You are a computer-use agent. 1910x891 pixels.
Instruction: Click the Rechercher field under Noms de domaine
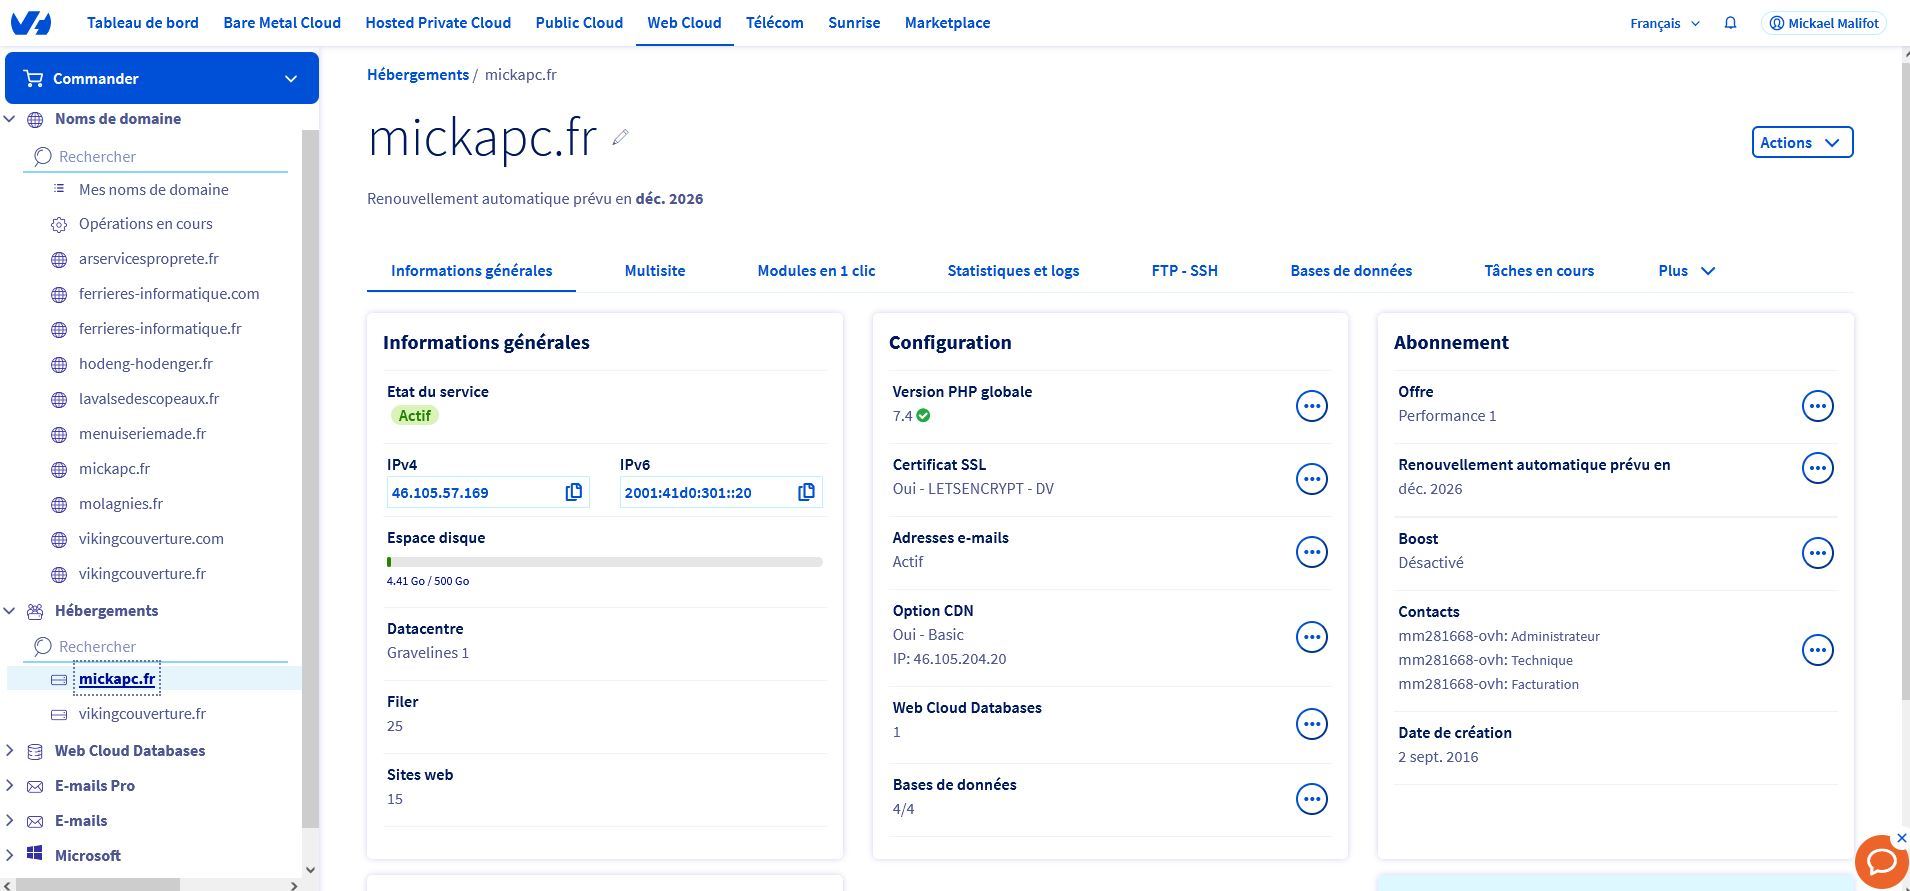tap(160, 157)
